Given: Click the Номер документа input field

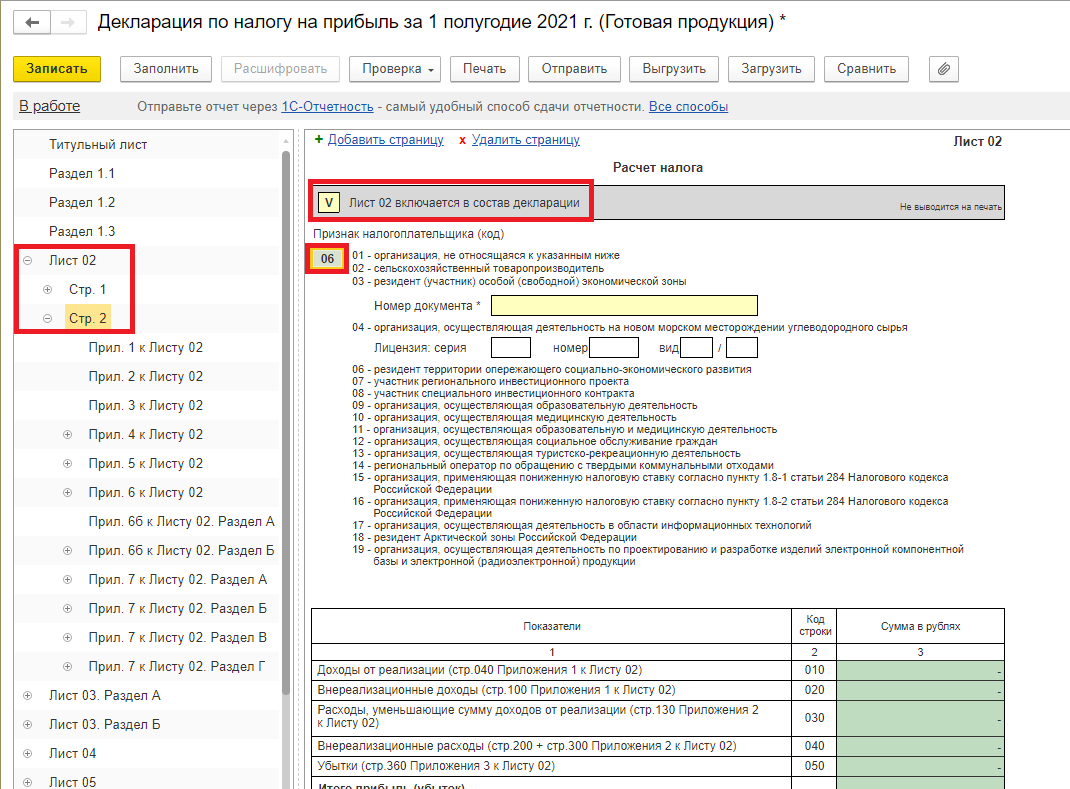Looking at the screenshot, I should 624,306.
